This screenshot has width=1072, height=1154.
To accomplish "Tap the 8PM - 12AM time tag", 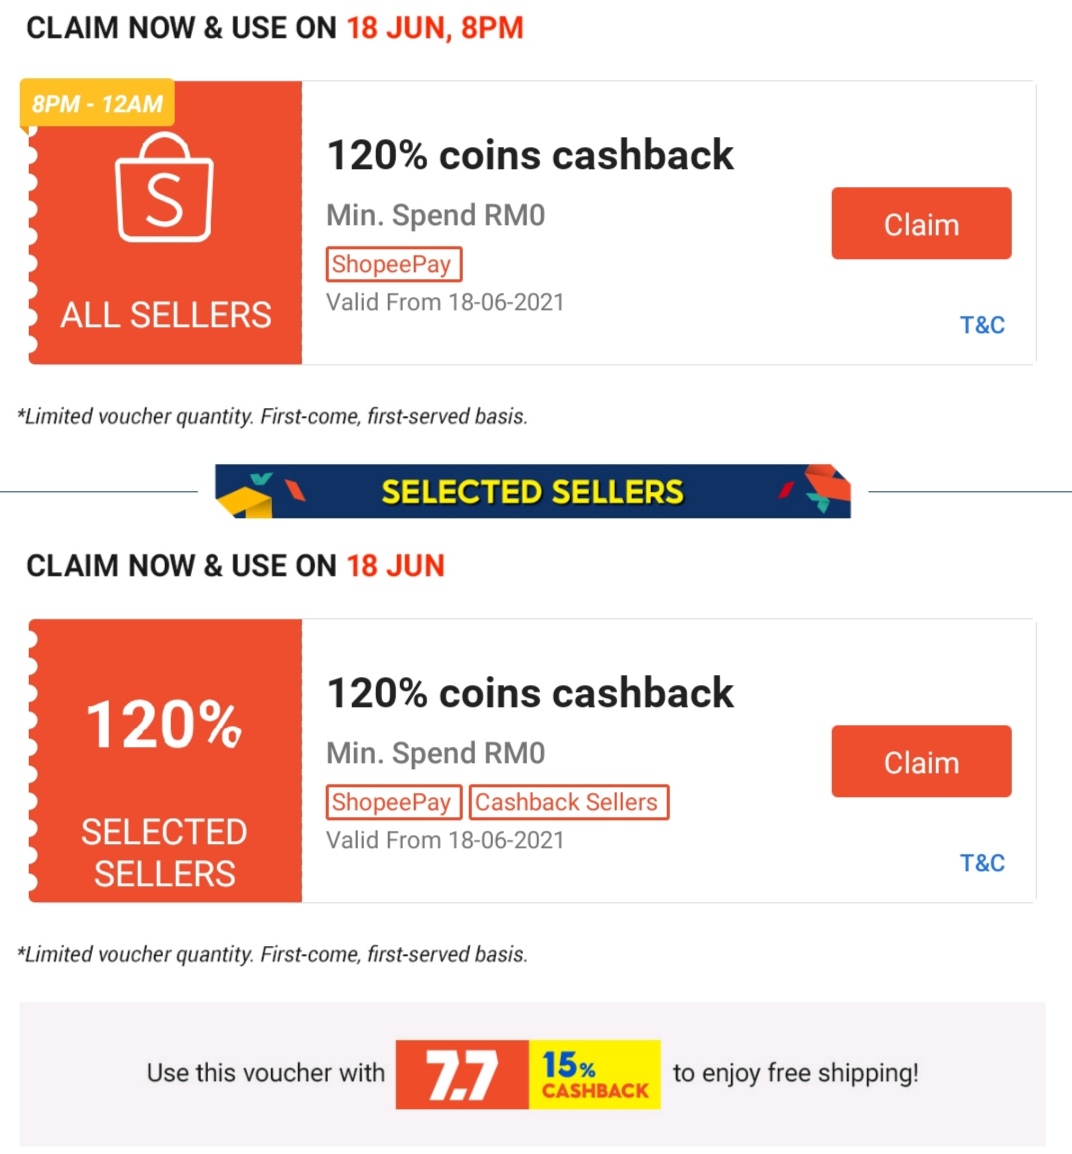I will pos(97,104).
